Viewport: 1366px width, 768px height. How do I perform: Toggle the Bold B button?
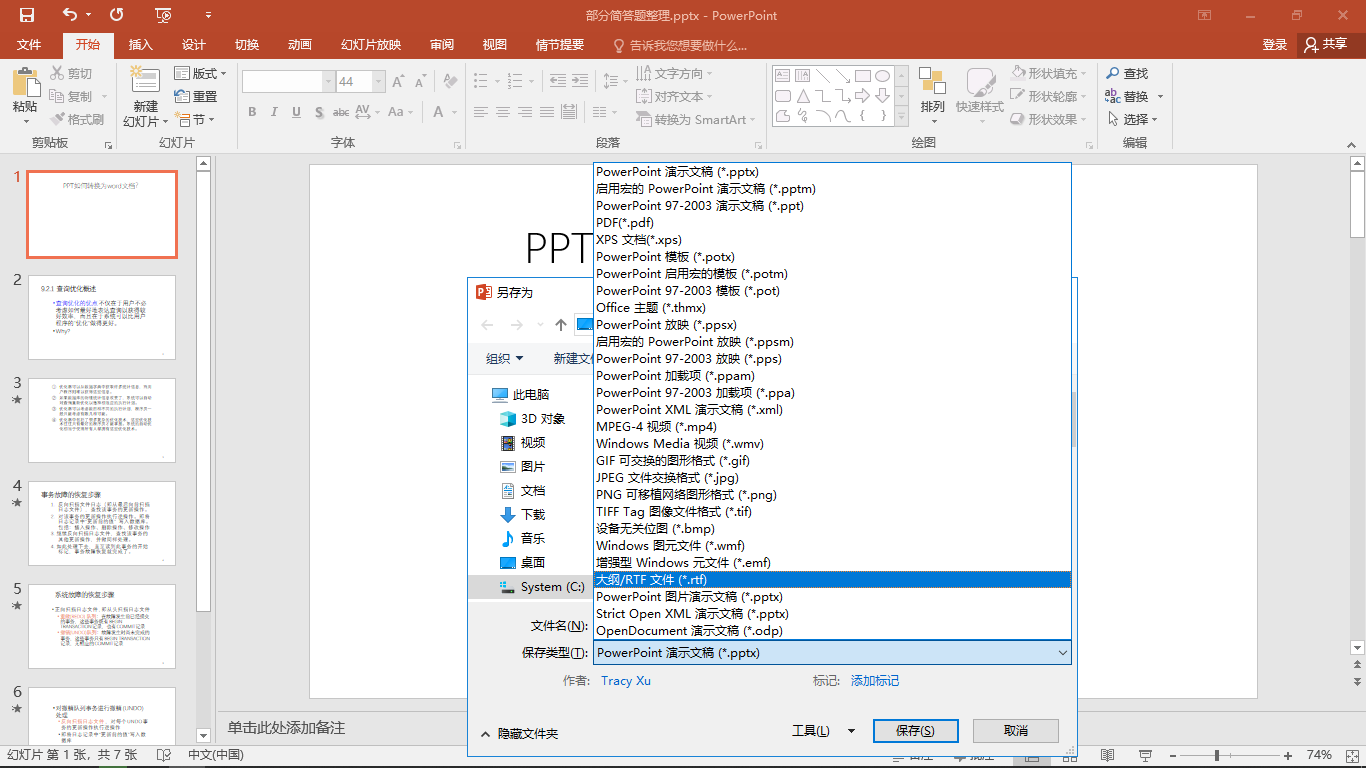tap(252, 112)
